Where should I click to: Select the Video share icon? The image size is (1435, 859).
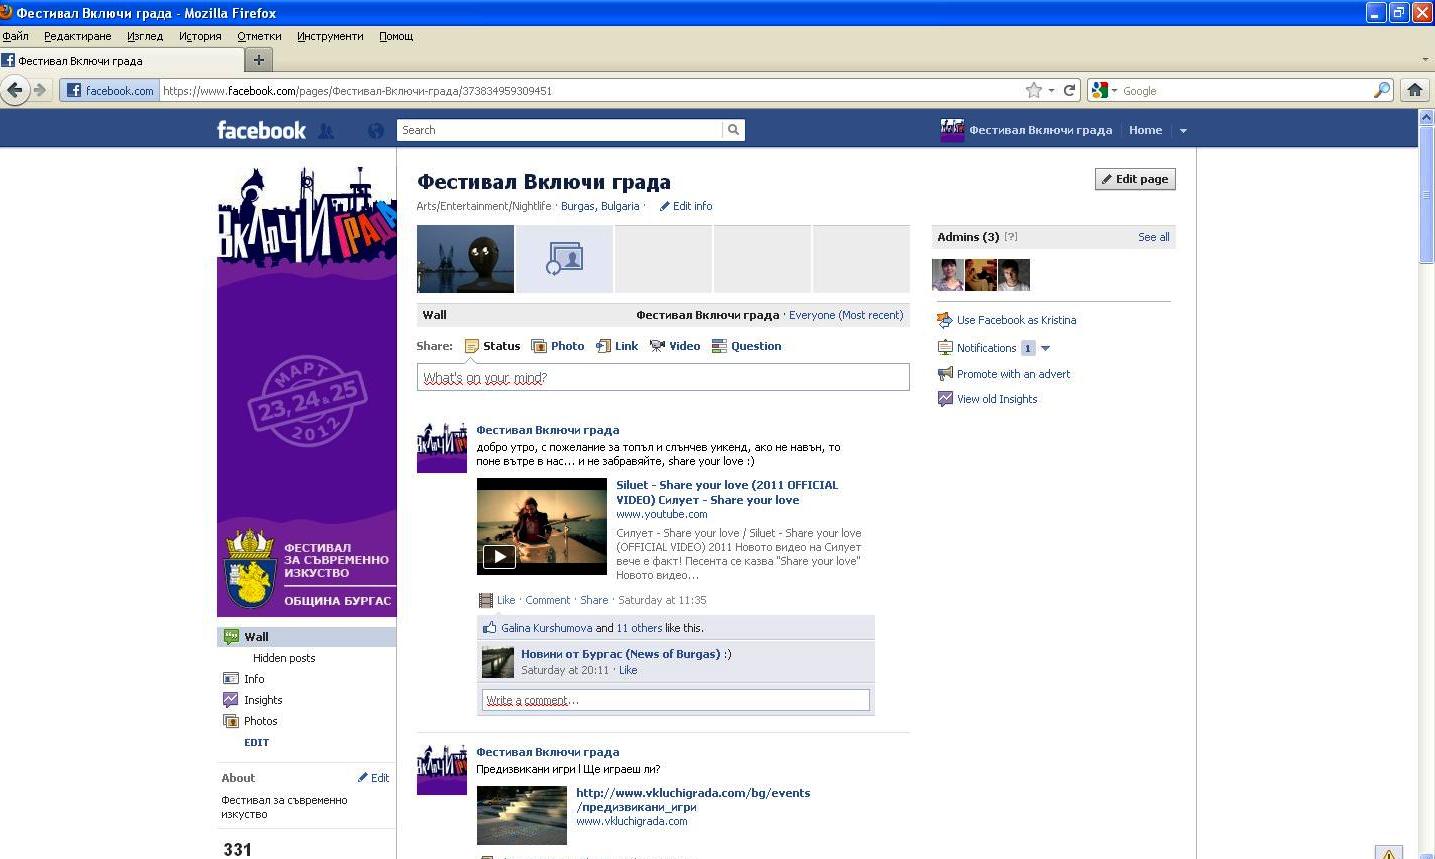point(657,346)
